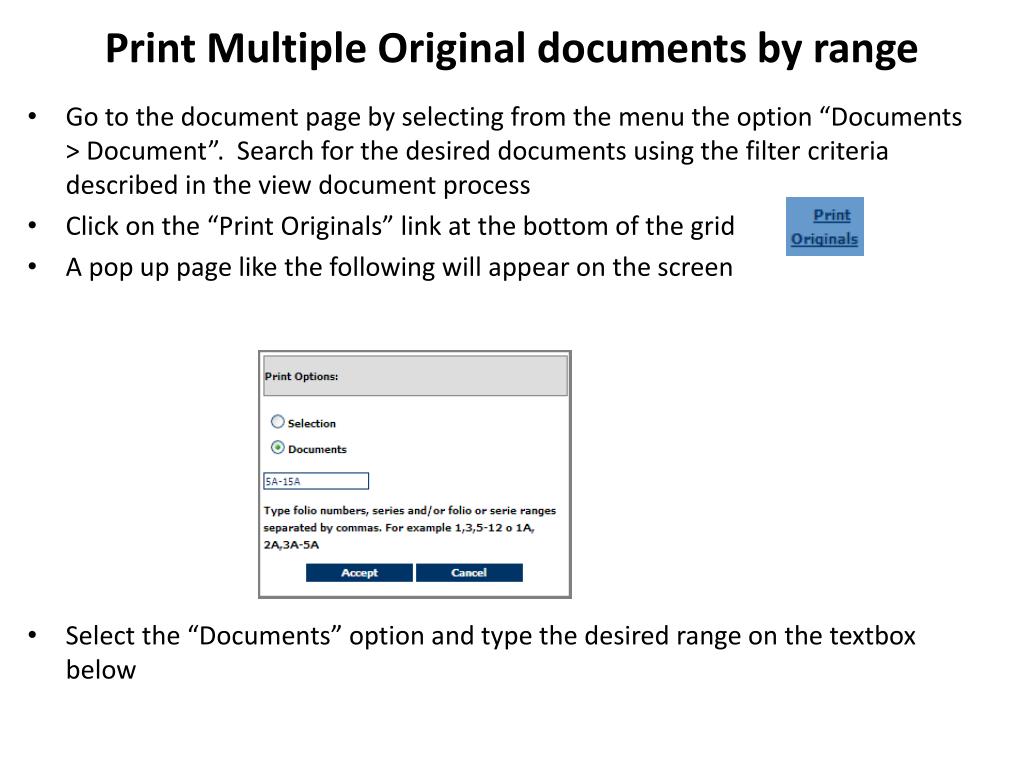Select the Documents radio option
Image resolution: width=1024 pixels, height=768 pixels.
point(278,448)
